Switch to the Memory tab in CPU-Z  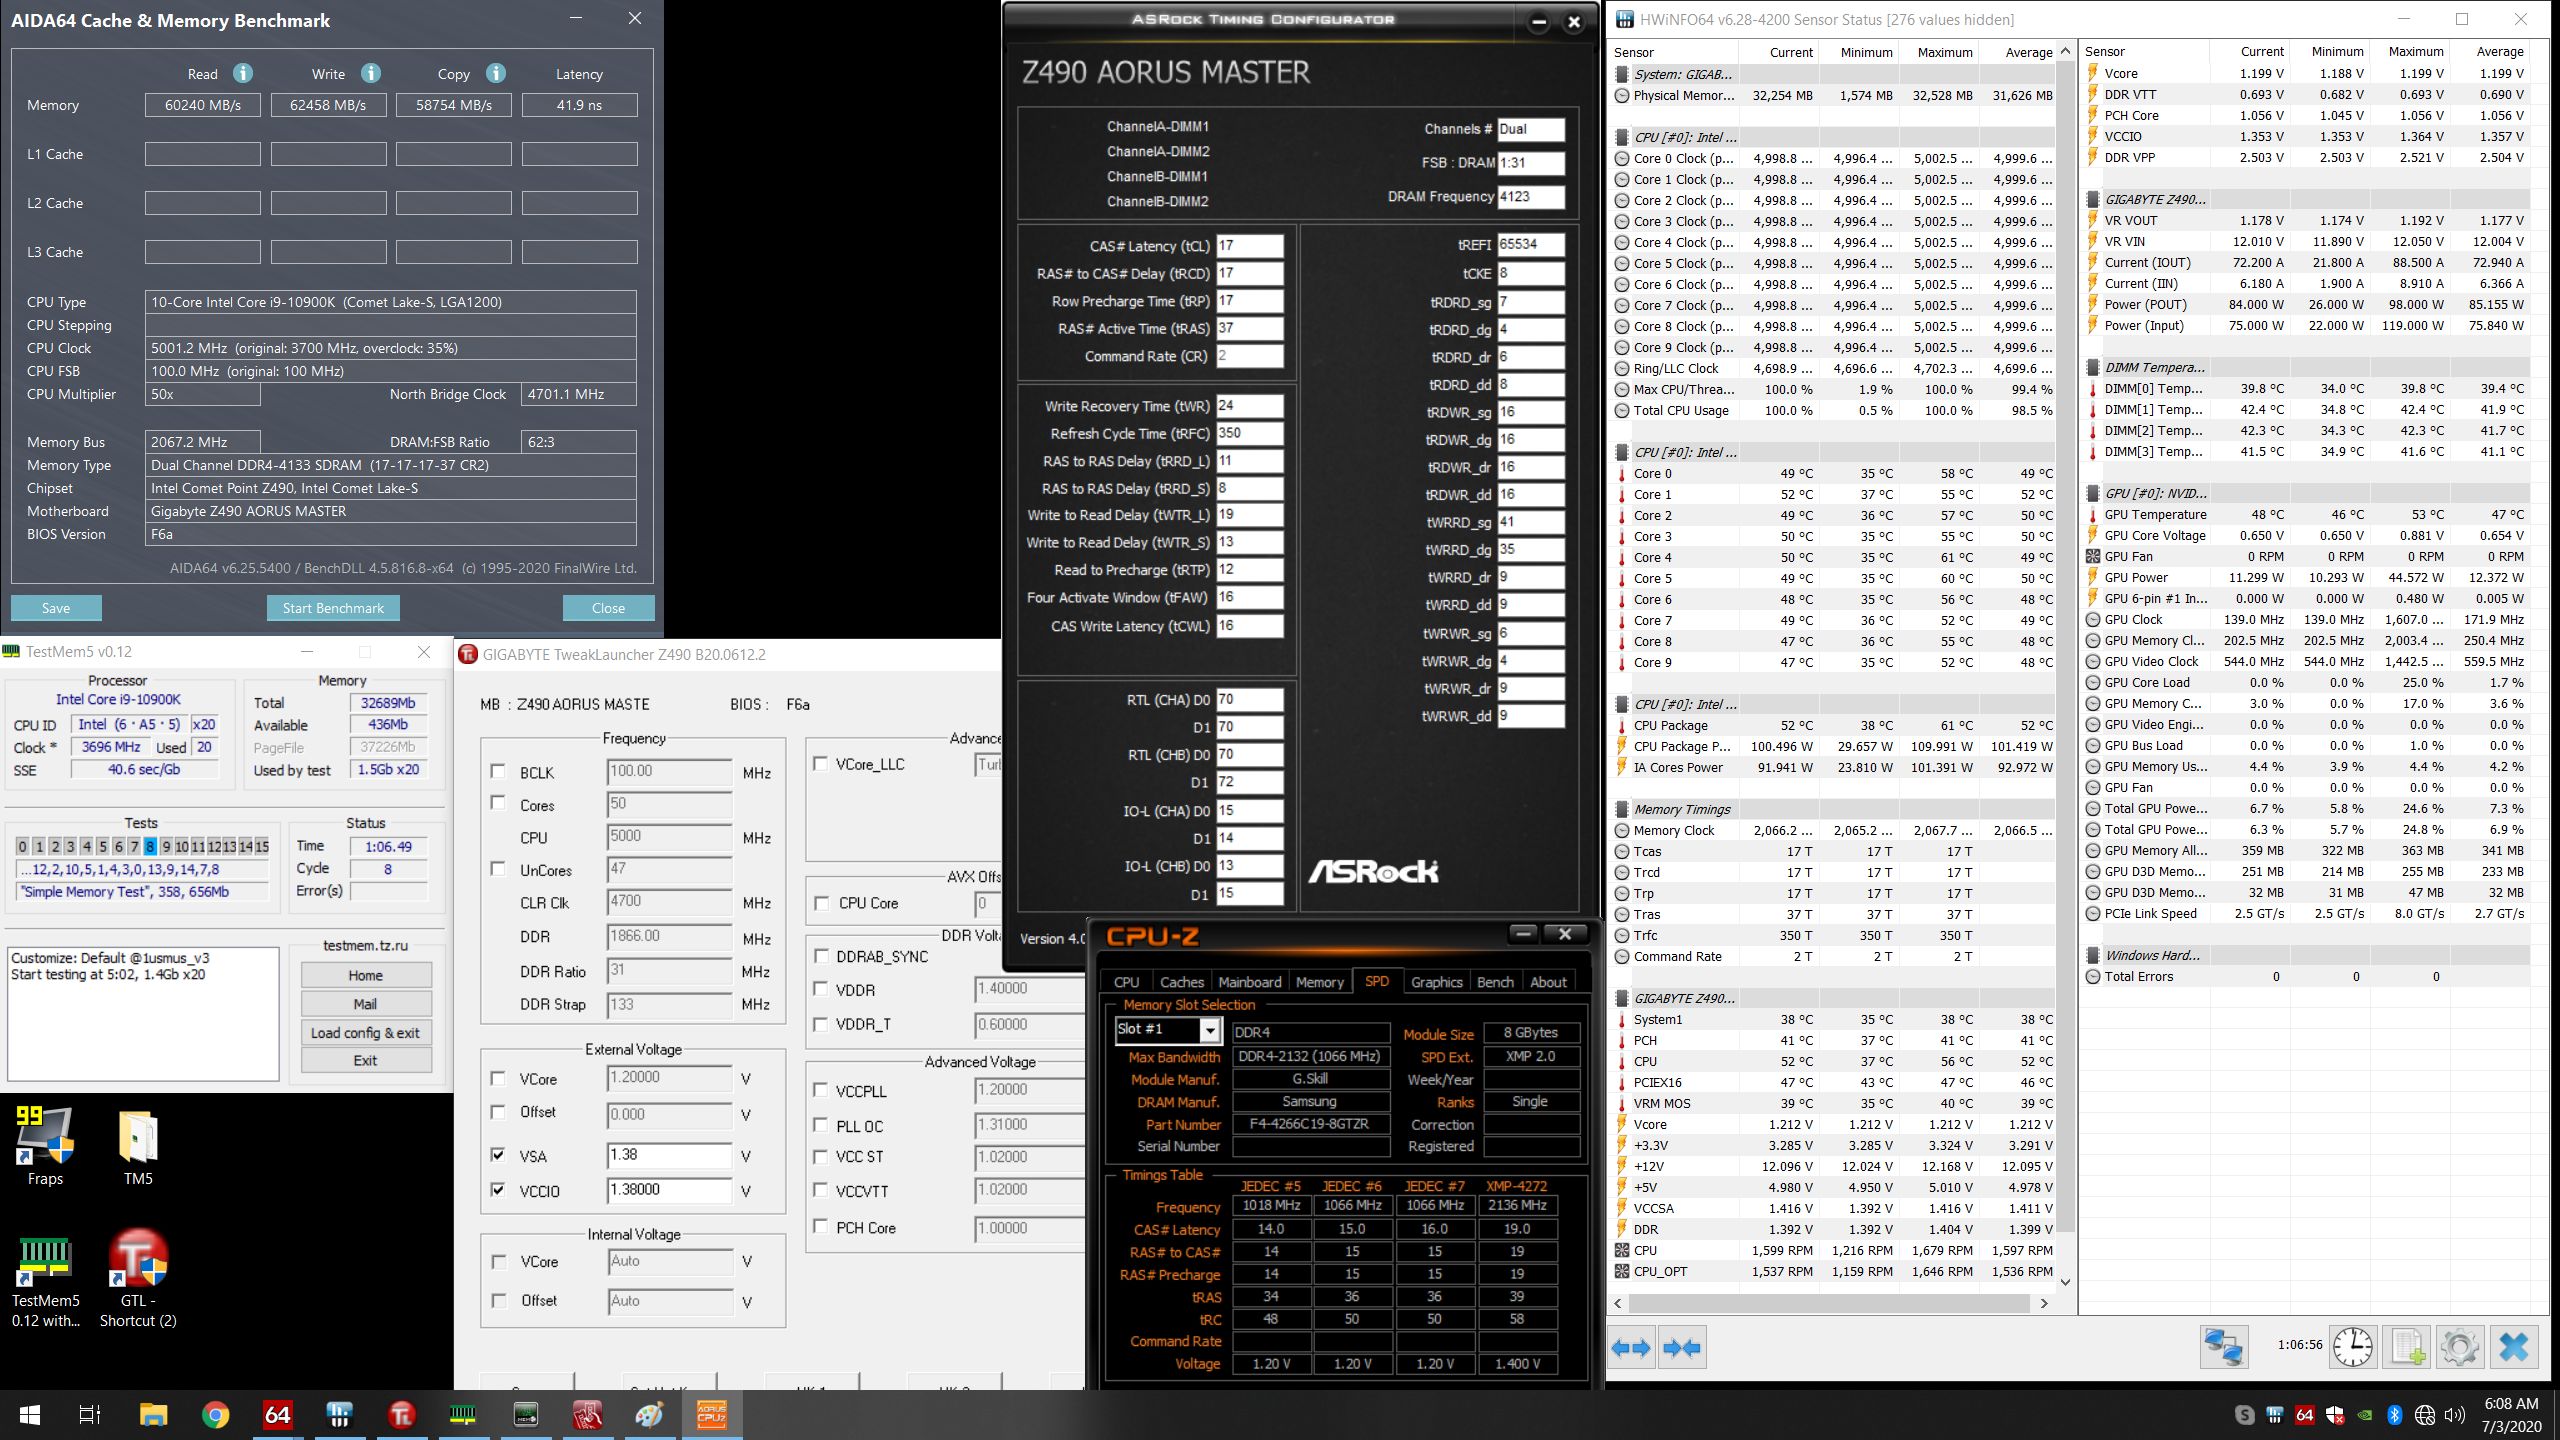click(1319, 982)
